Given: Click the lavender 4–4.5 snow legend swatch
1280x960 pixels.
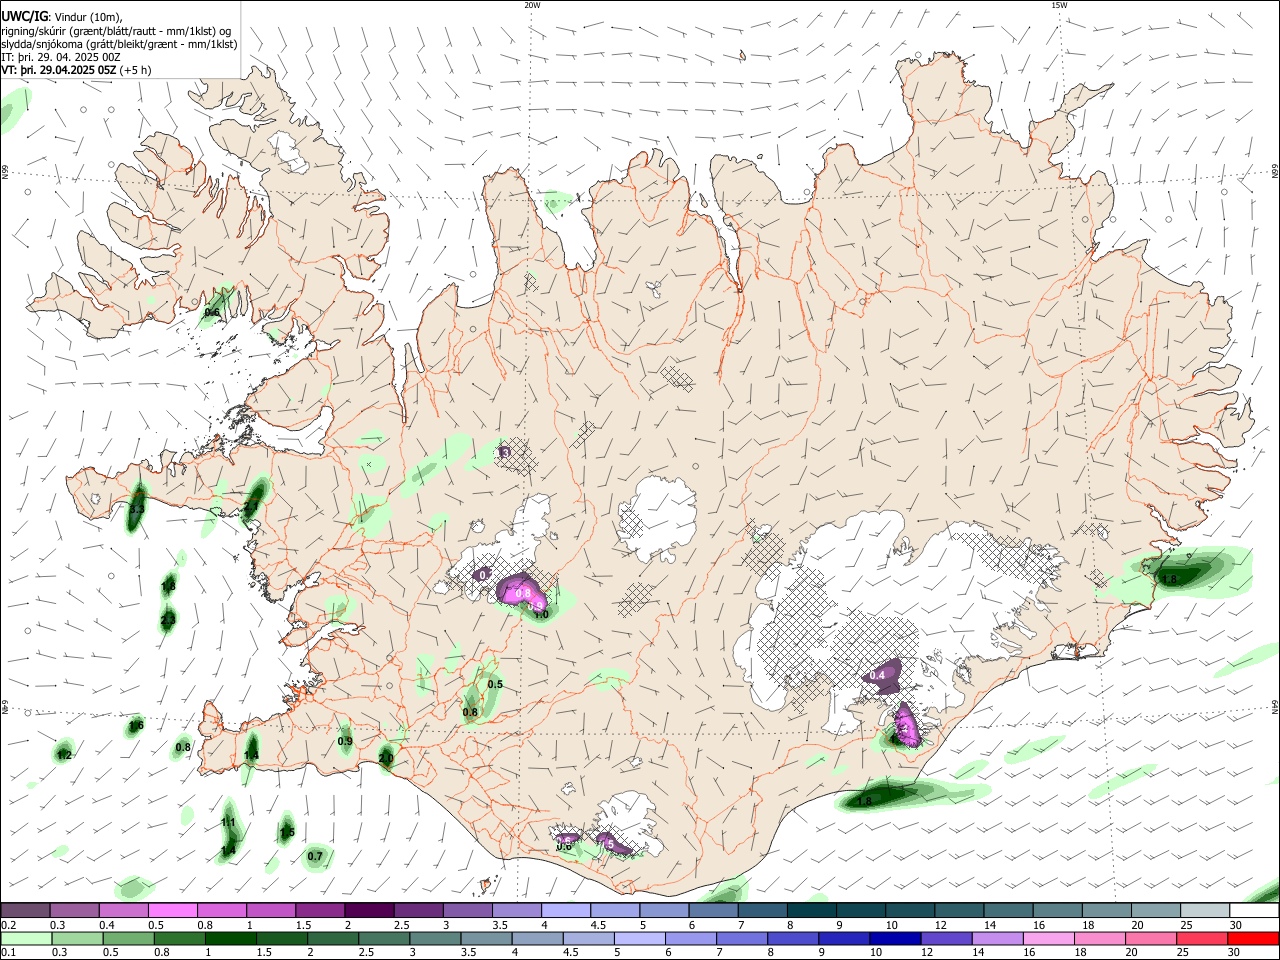Looking at the screenshot, I should [x=565, y=910].
